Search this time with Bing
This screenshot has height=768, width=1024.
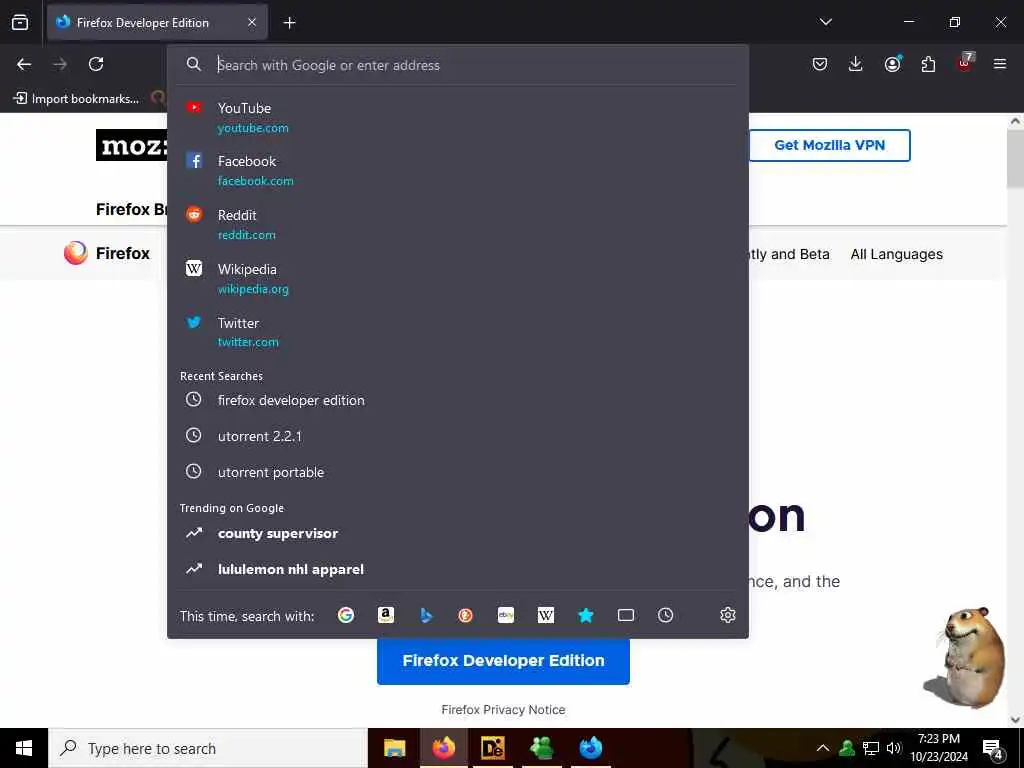click(x=426, y=615)
